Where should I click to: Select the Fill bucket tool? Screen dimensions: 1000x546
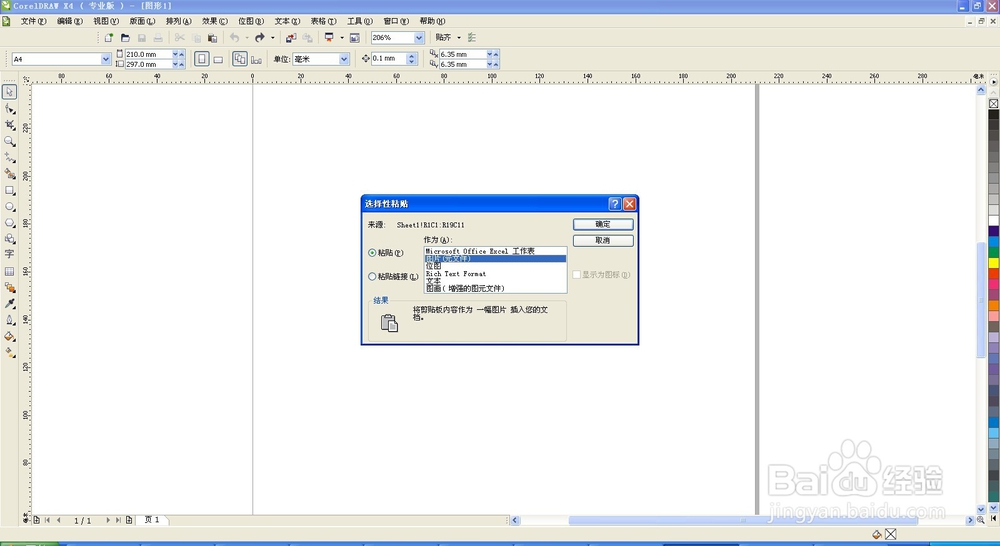pyautogui.click(x=10, y=336)
